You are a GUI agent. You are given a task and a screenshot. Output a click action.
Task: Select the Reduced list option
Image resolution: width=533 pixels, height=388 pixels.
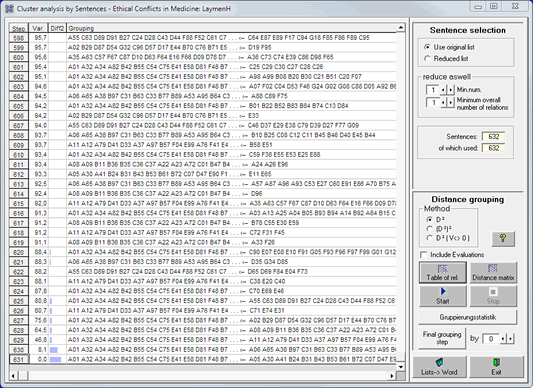[x=446, y=58]
